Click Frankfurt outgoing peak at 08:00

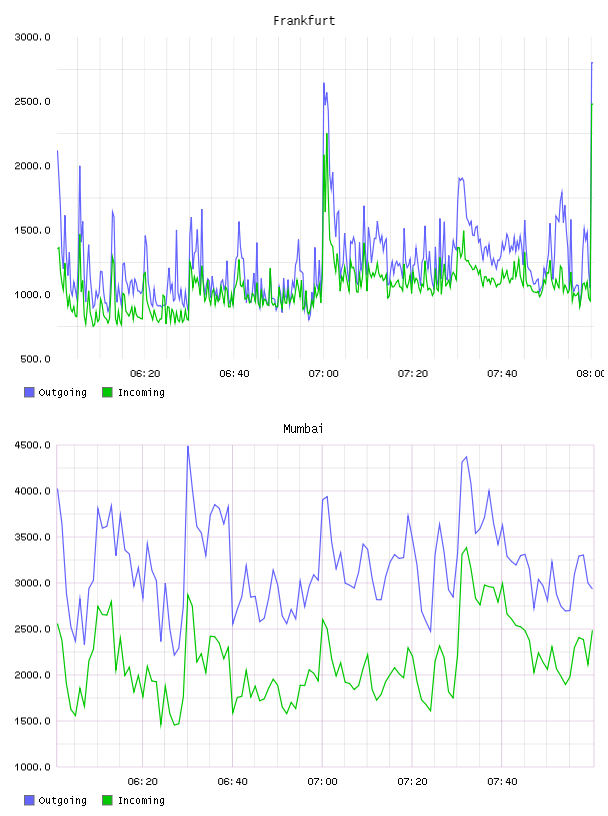[592, 63]
